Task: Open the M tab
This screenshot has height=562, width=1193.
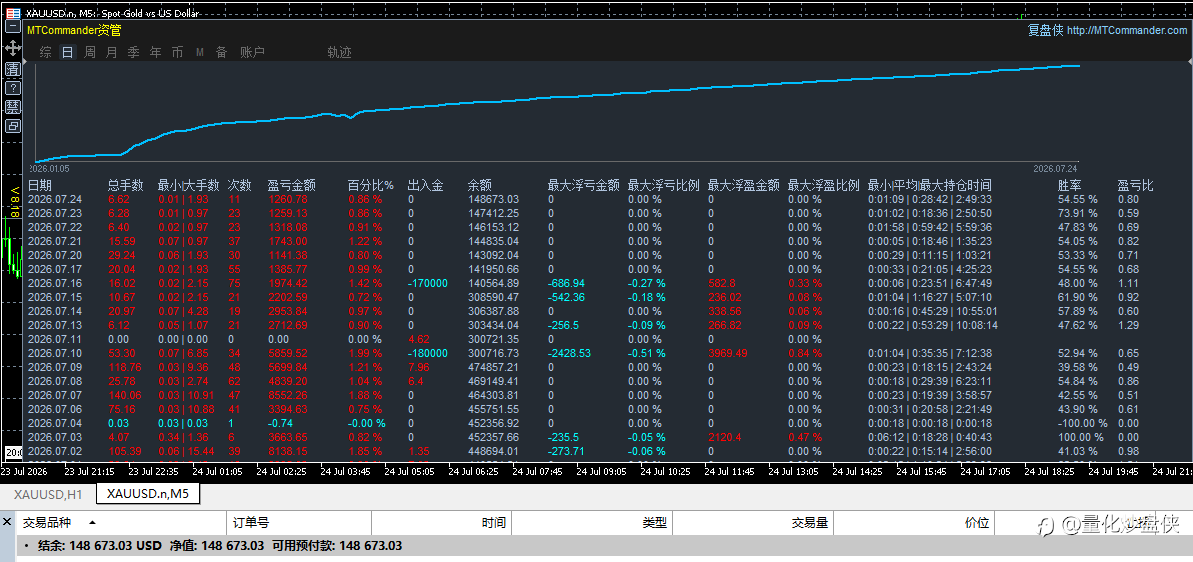Action: [x=200, y=52]
